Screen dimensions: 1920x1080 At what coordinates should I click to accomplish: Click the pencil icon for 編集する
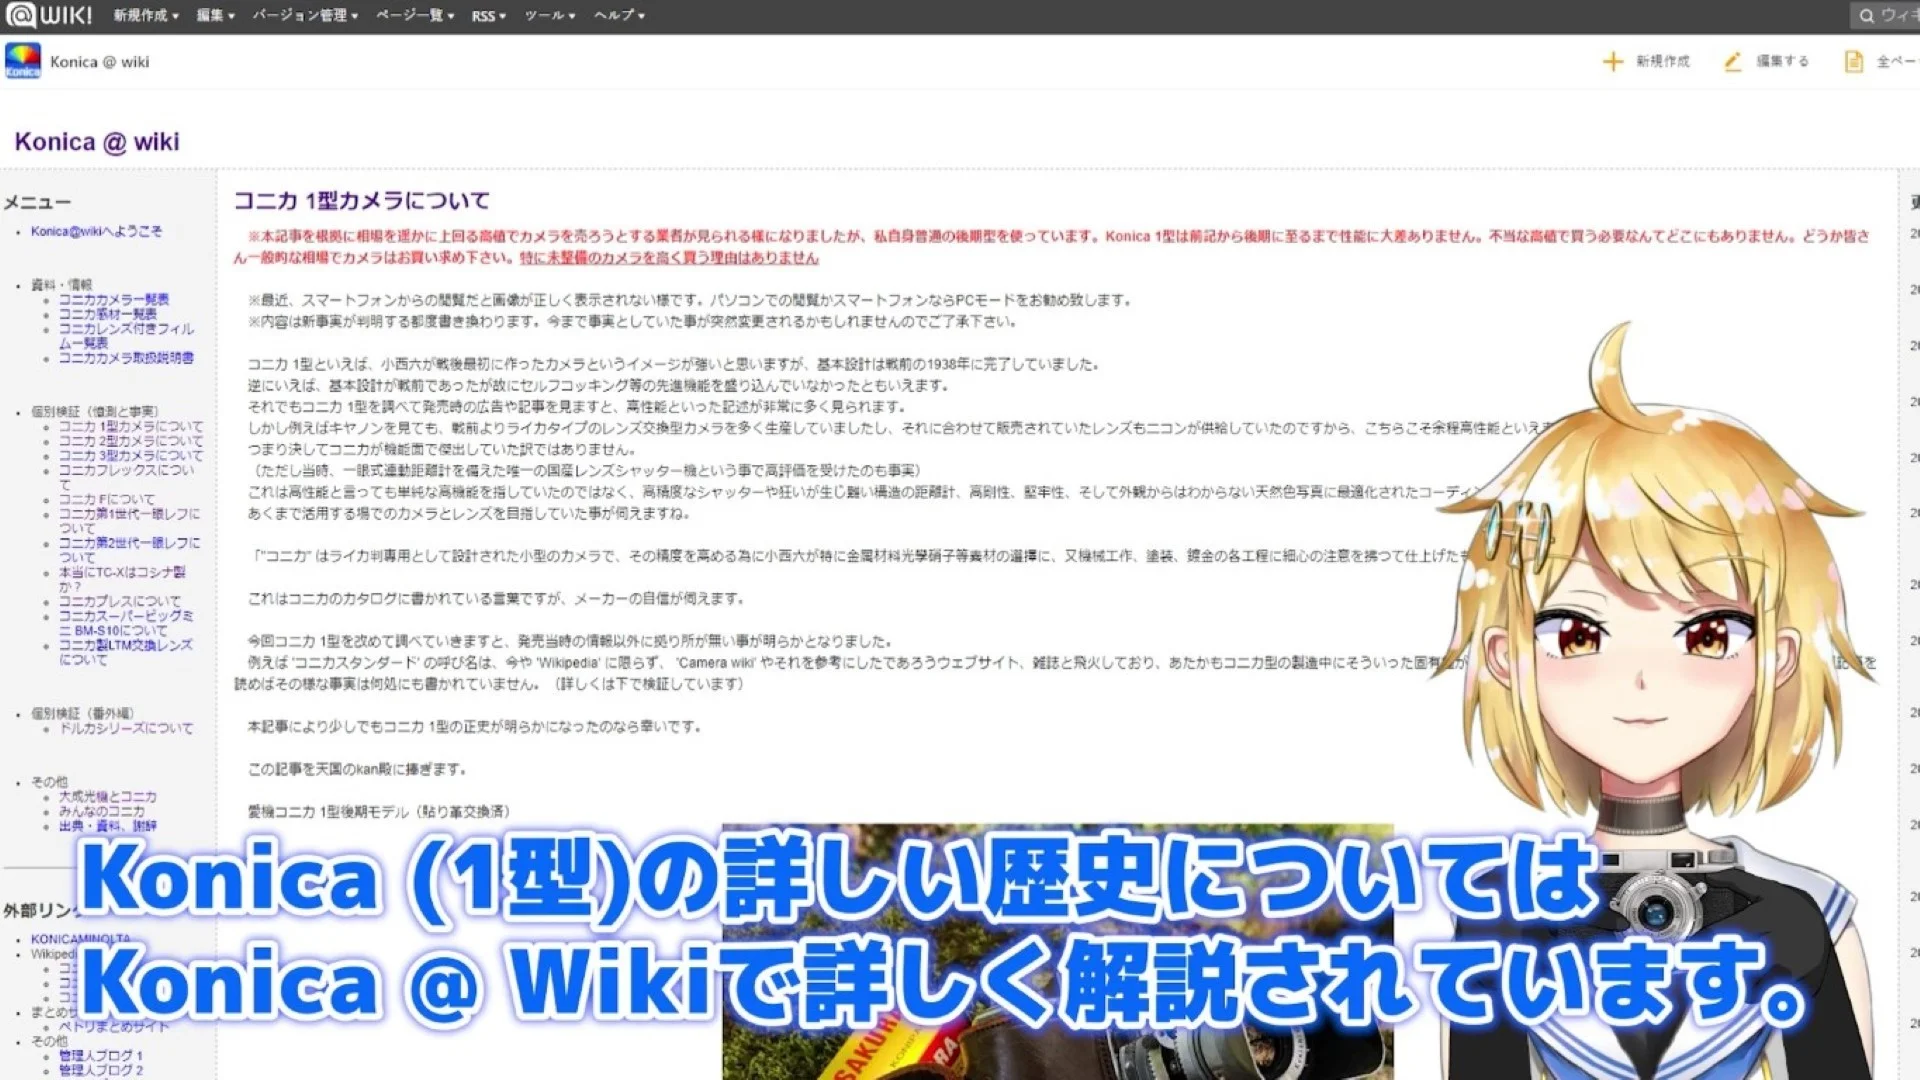[x=1733, y=62]
